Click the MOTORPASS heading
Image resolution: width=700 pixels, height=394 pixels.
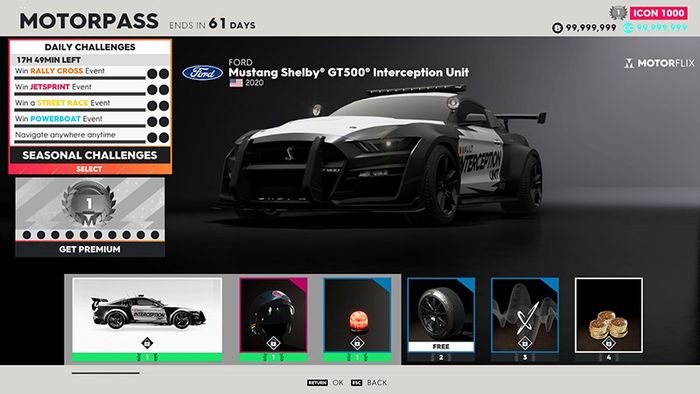pyautogui.click(x=89, y=21)
